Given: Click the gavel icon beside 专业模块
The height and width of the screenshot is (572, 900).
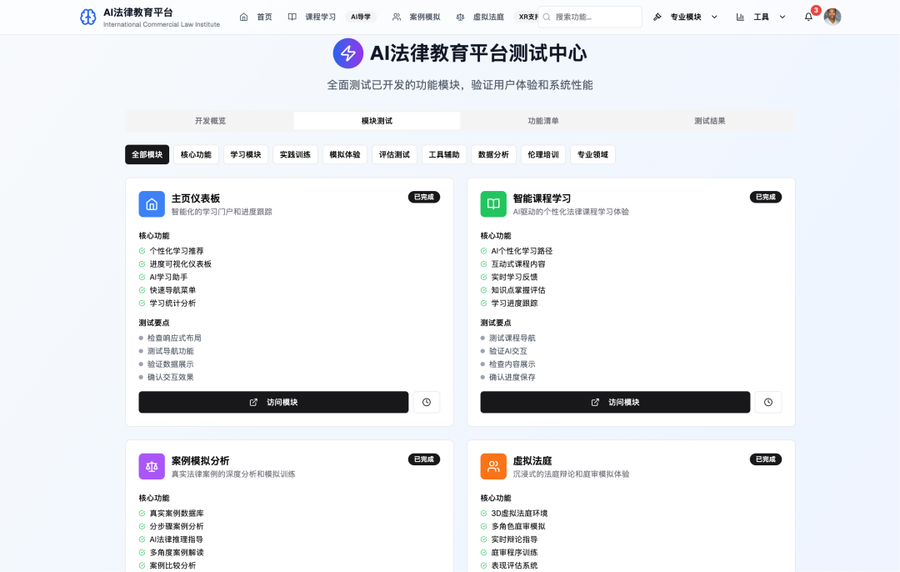Looking at the screenshot, I should click(658, 17).
